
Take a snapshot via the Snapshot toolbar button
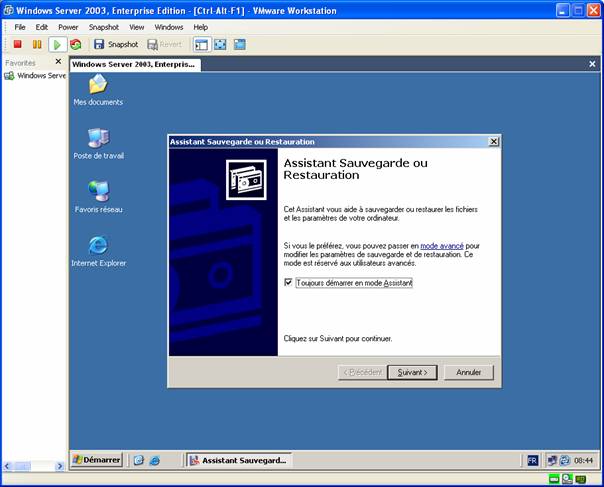[x=116, y=44]
